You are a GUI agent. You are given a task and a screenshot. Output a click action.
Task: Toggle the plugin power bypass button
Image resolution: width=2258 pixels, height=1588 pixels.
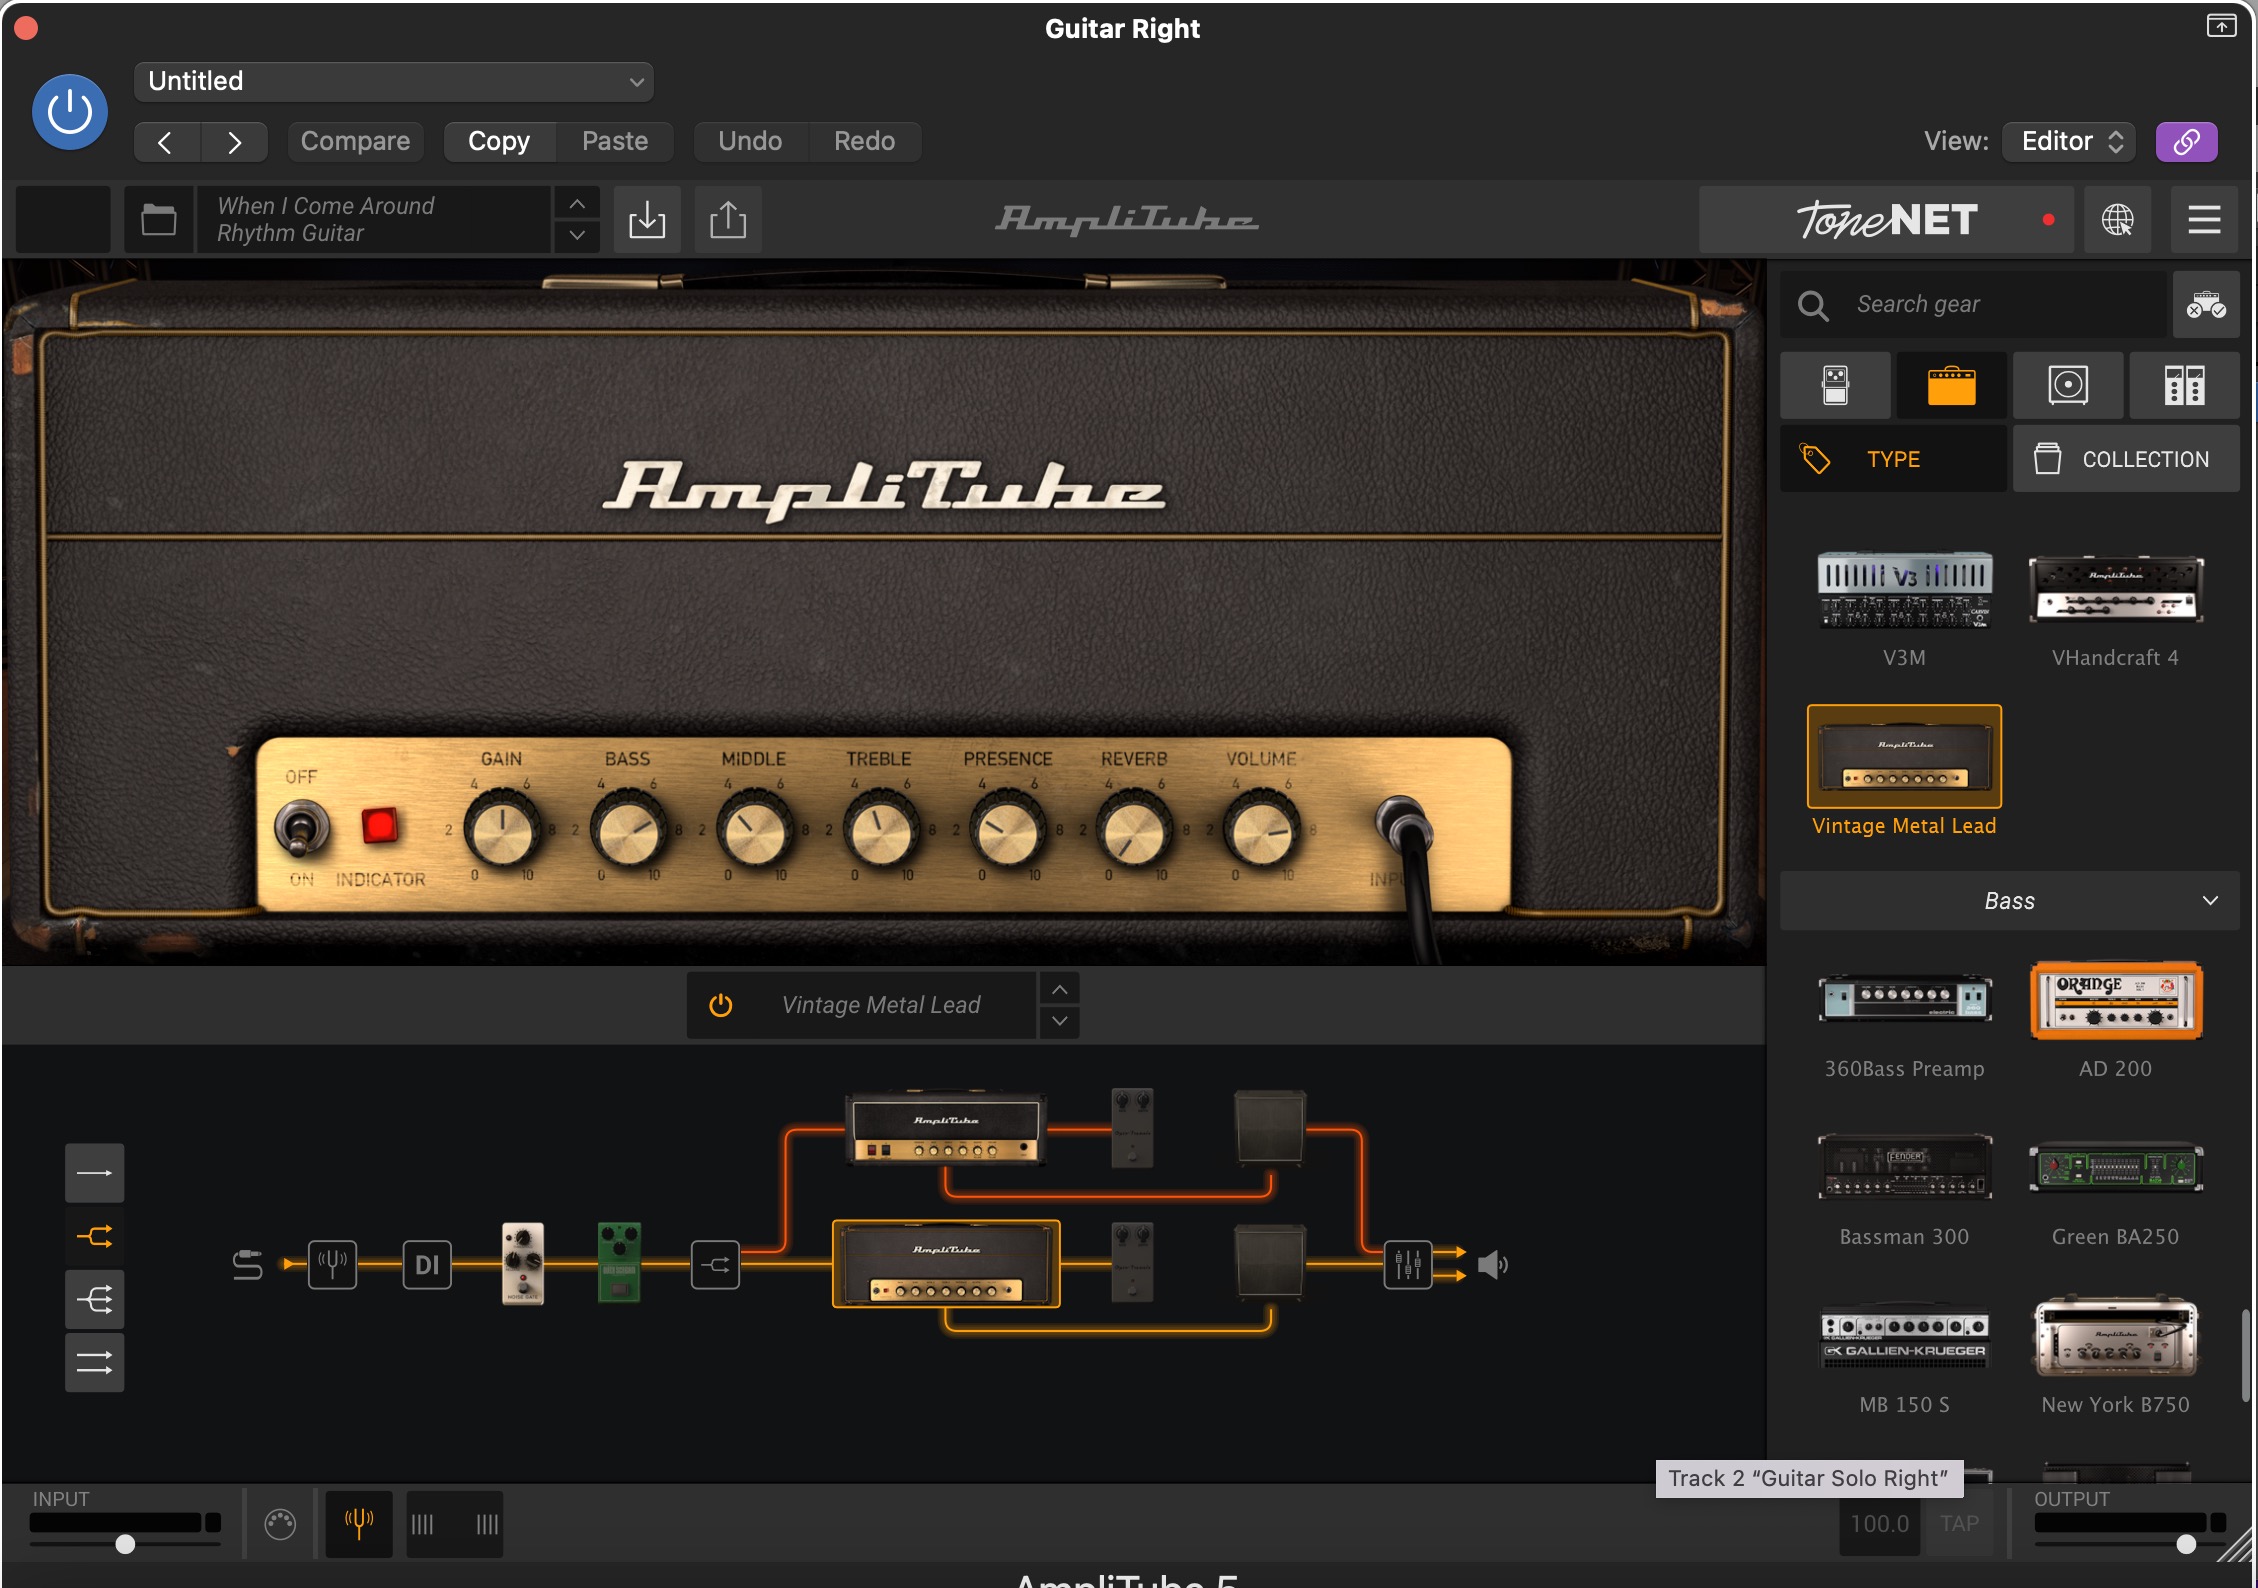(x=70, y=111)
